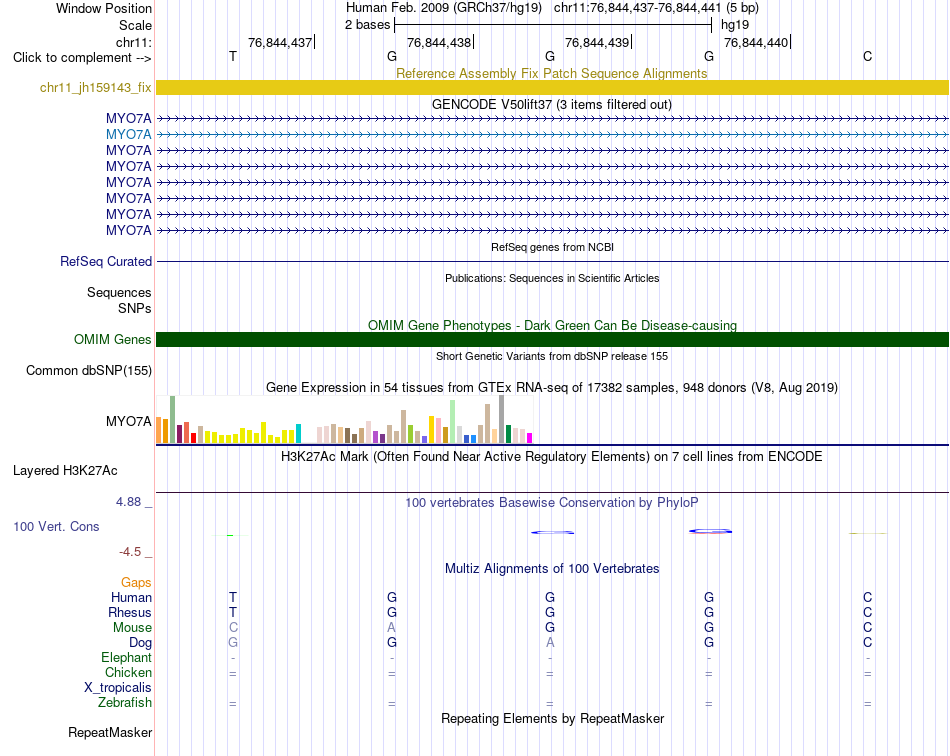Click the cyan bar in the GTEx chart

point(298,434)
